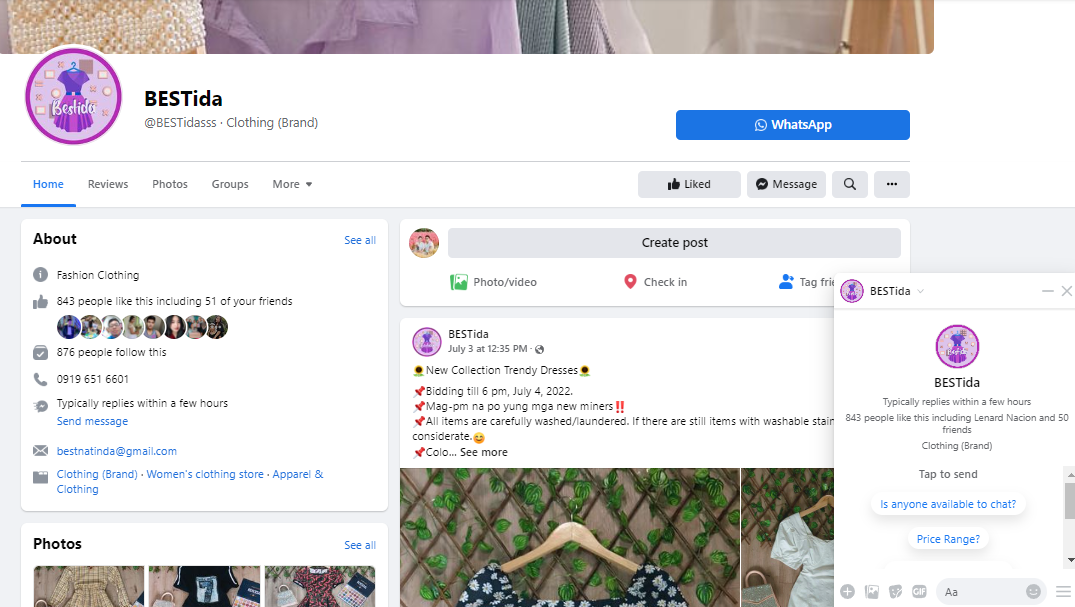
Task: Open the white top post image
Action: (x=788, y=537)
